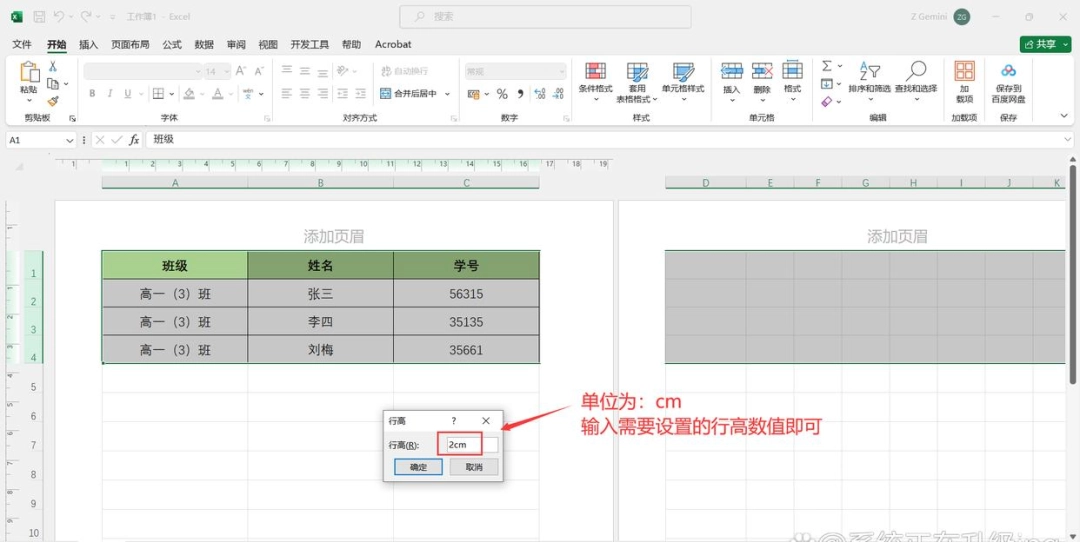This screenshot has width=1080, height=542.
Task: Click the phonetic guide (wén) icon
Action: 248,94
